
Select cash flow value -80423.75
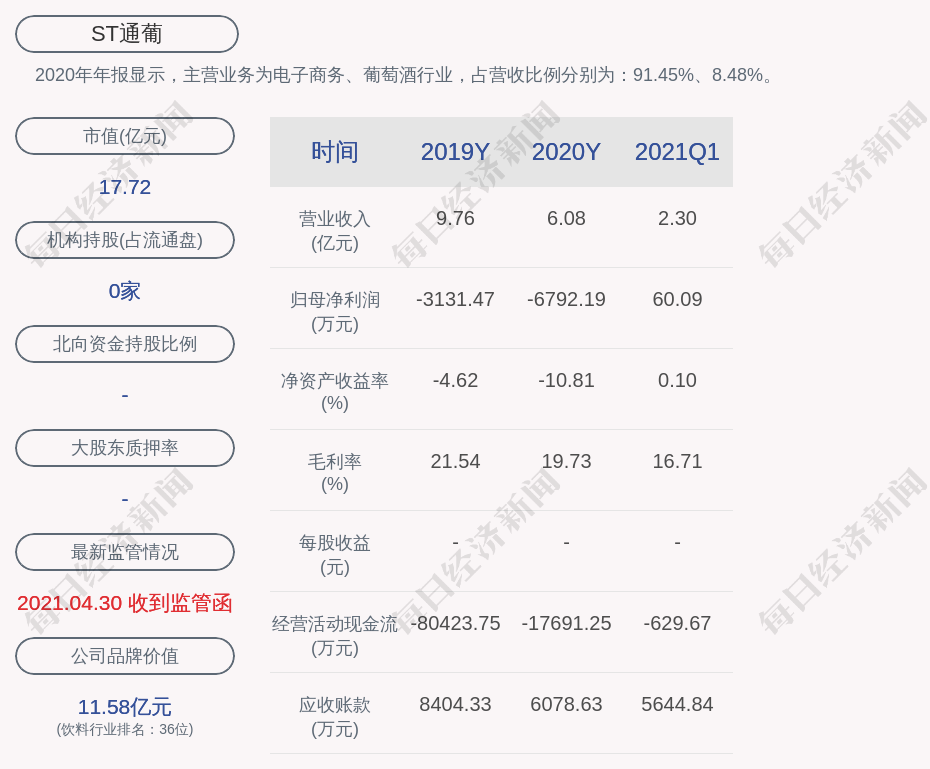(x=455, y=623)
